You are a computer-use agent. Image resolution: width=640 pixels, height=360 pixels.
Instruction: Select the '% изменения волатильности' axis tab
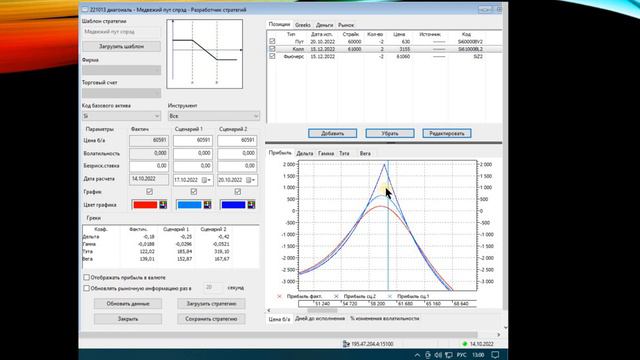click(384, 318)
